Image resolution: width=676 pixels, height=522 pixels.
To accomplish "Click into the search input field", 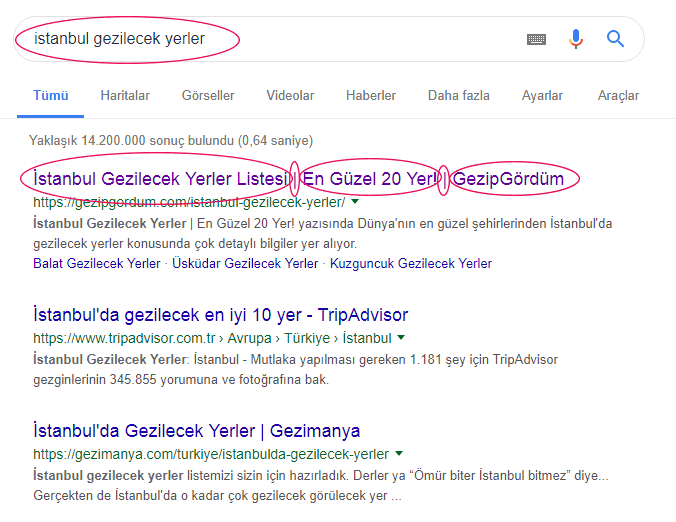I will click(267, 39).
